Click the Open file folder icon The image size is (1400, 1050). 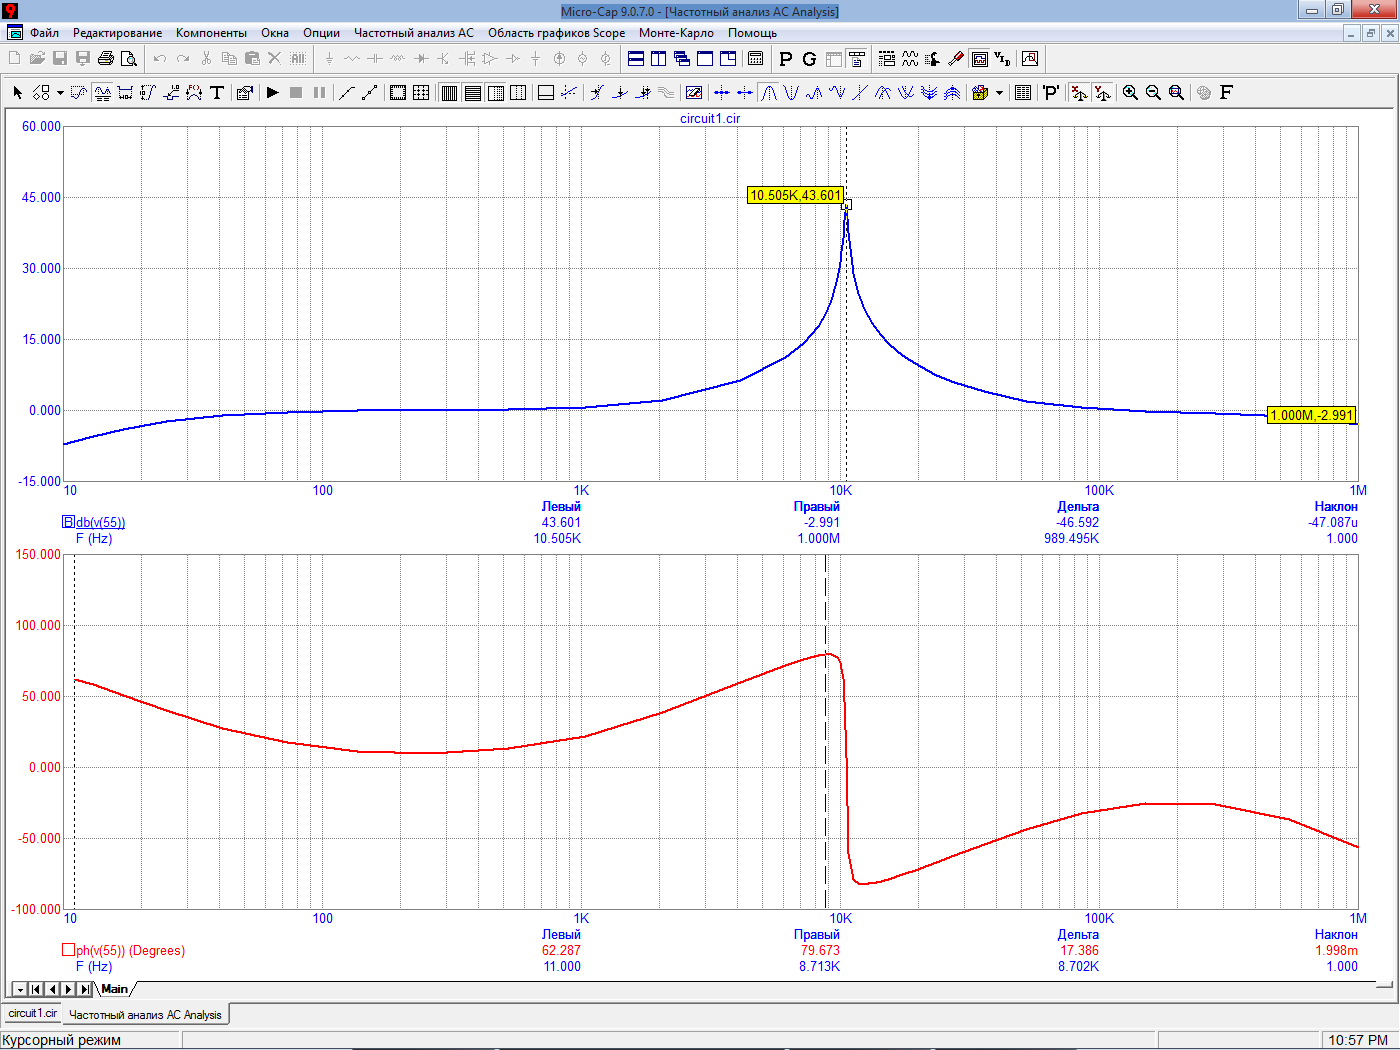(x=37, y=58)
